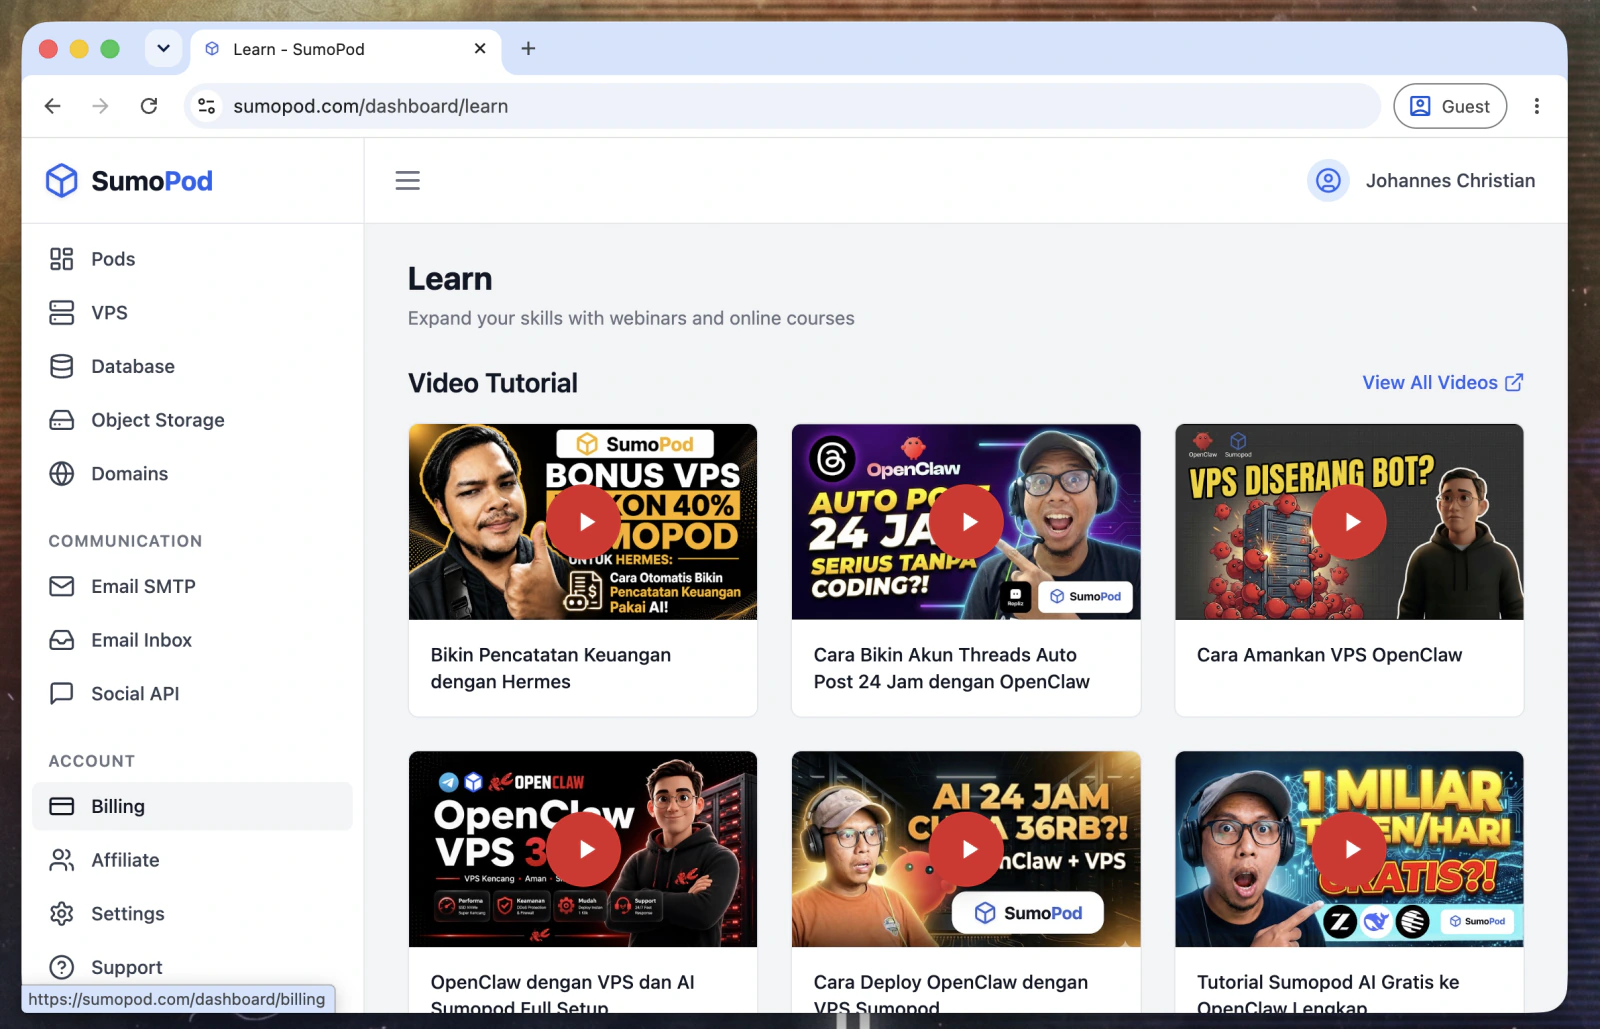
Task: Click the browser forward arrow
Action: point(100,106)
